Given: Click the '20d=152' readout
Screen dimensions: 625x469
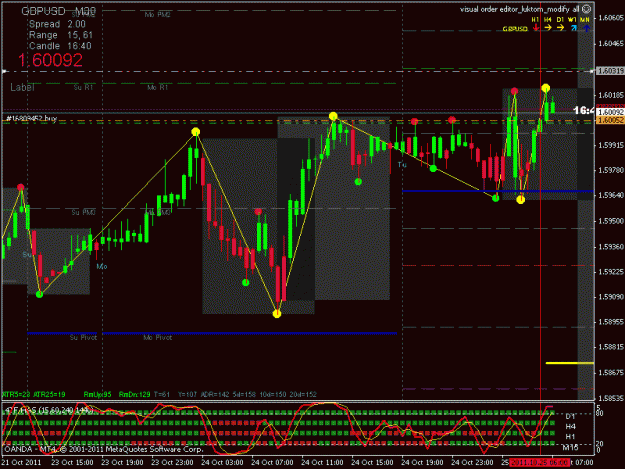Looking at the screenshot, I should pos(303,394).
